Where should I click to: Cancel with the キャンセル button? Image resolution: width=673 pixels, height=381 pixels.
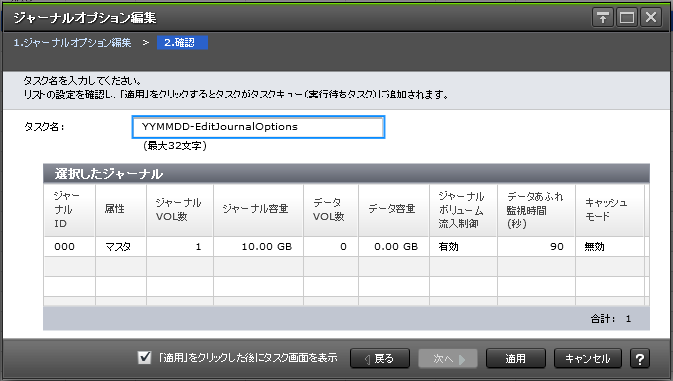coord(588,358)
